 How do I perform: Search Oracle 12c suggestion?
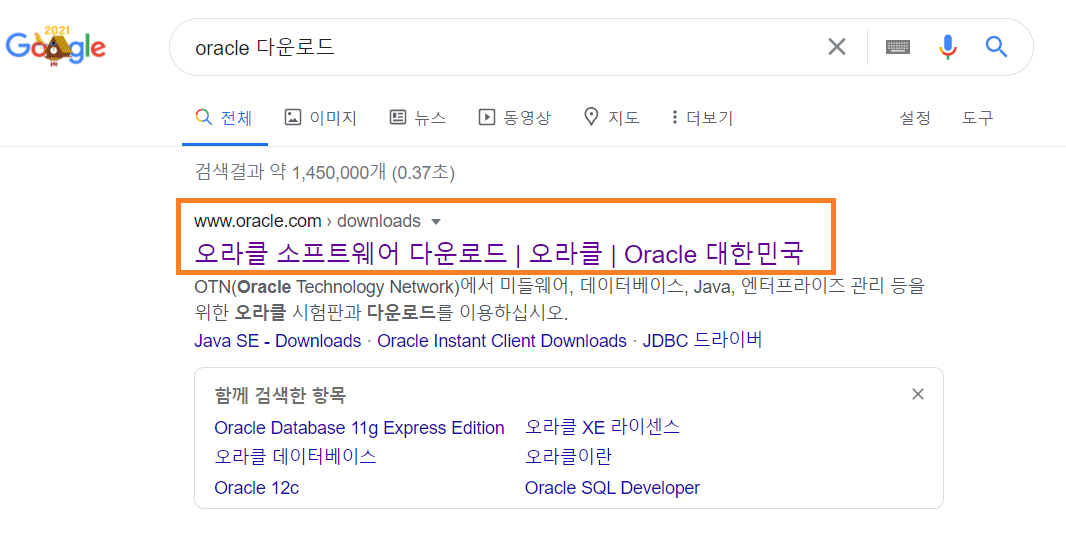[256, 488]
